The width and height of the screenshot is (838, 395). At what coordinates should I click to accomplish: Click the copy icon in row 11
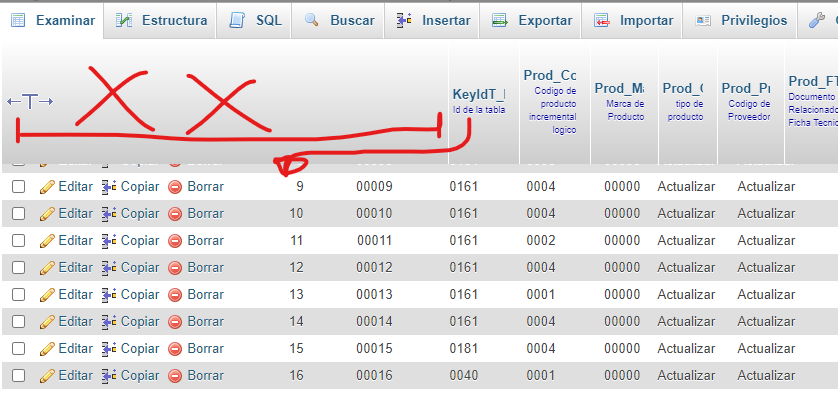point(109,241)
